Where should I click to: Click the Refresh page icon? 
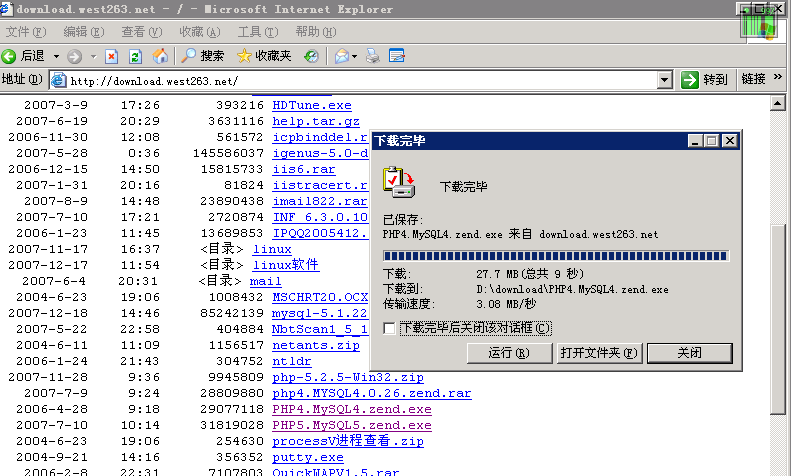135,56
